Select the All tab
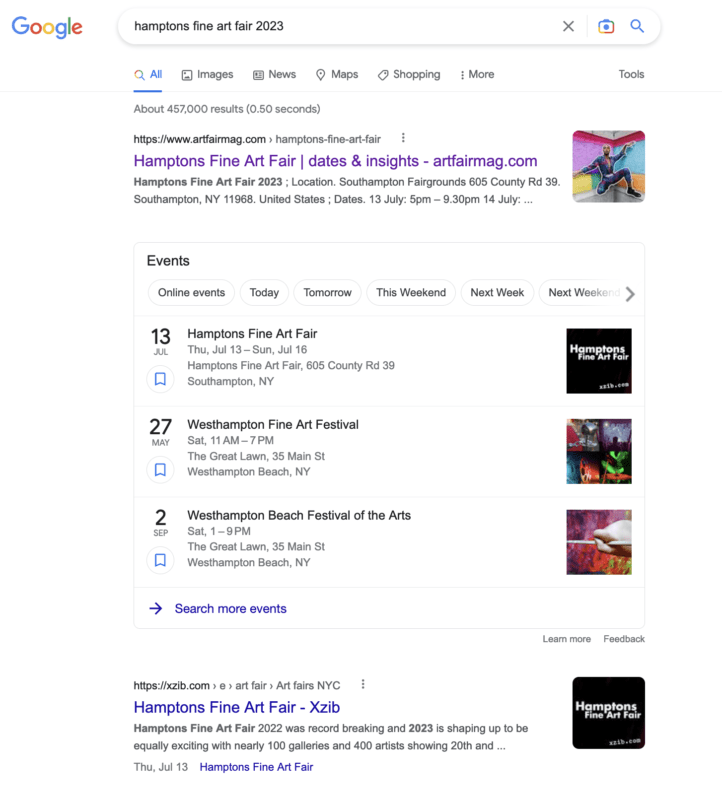The width and height of the screenshot is (722, 800). pyautogui.click(x=148, y=74)
